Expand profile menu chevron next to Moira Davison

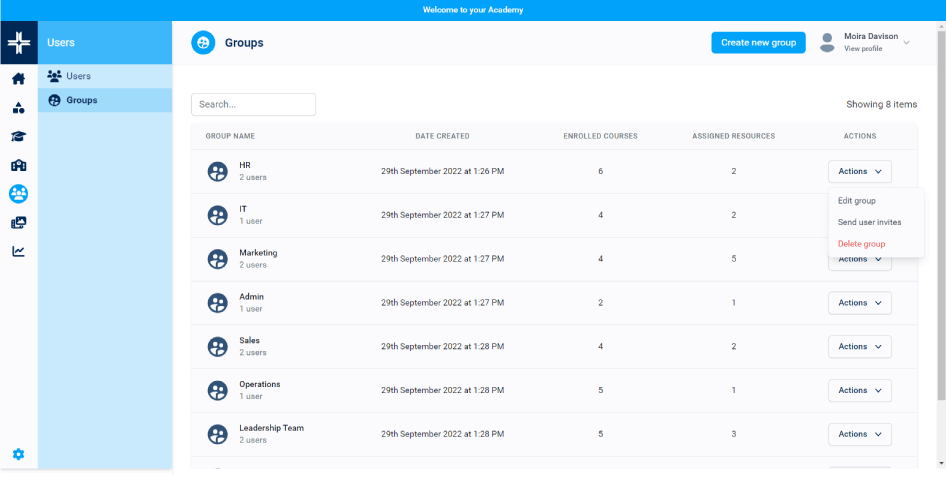coord(906,43)
